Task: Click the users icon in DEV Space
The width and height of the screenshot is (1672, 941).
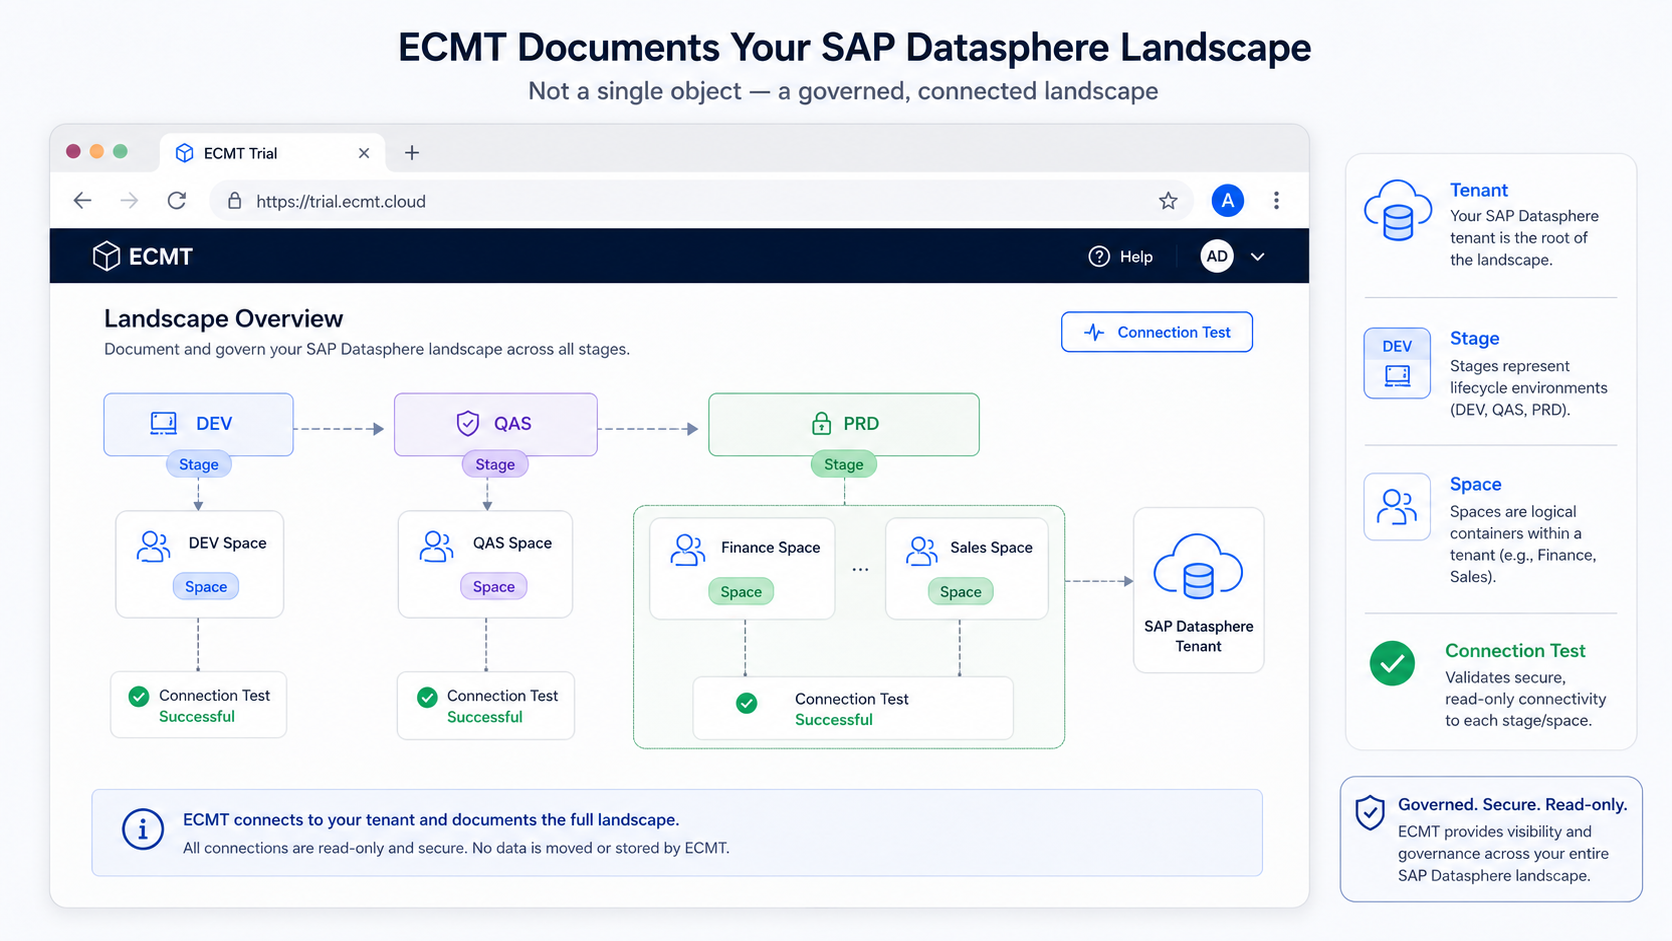Action: point(153,546)
